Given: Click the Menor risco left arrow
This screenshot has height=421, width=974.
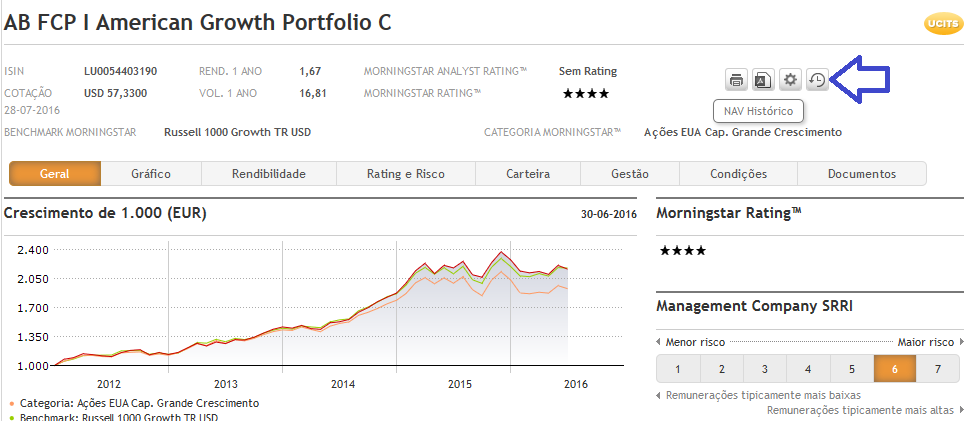Looking at the screenshot, I should coord(660,342).
